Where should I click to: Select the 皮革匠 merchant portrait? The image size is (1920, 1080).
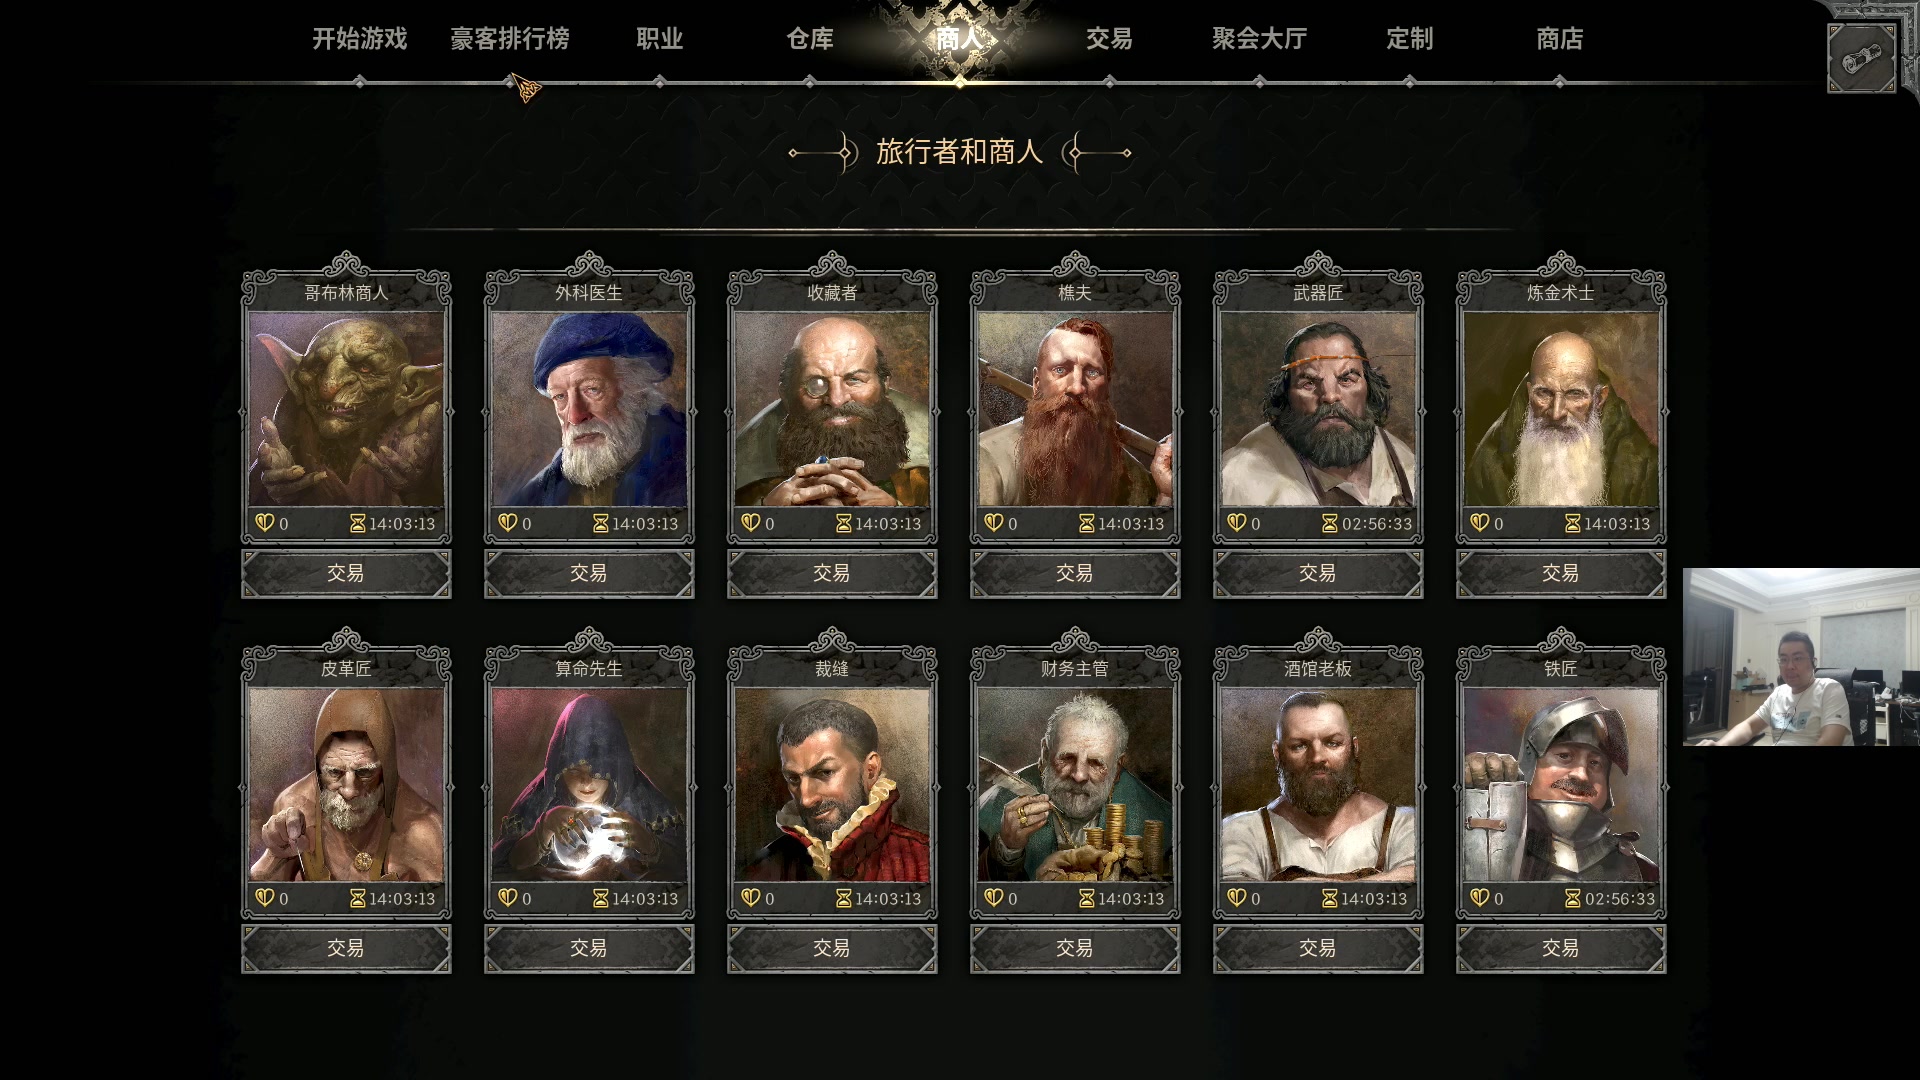[346, 784]
